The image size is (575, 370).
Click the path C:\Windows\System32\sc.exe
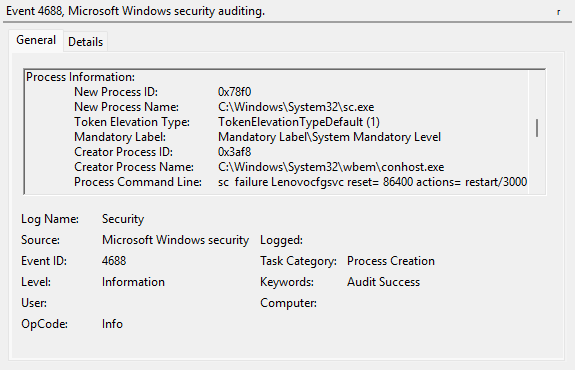(296, 107)
